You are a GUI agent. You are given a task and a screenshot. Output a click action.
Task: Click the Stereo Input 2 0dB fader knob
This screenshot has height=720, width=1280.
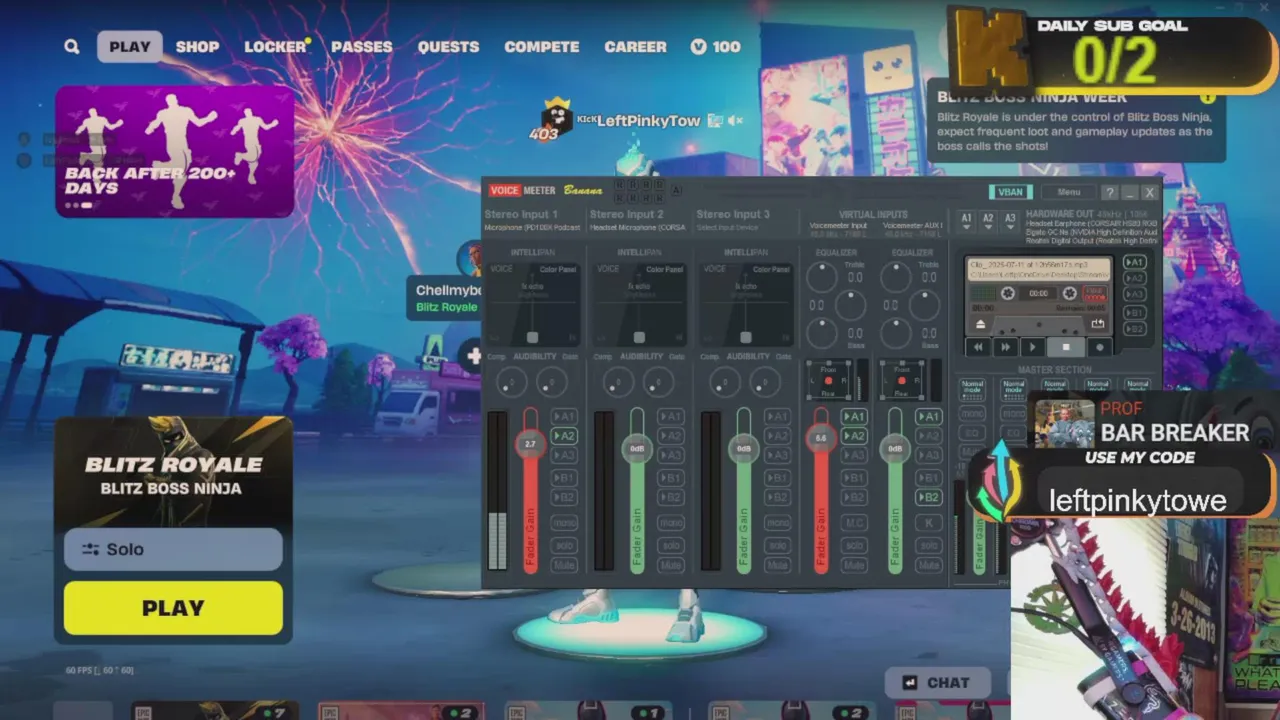(x=637, y=449)
